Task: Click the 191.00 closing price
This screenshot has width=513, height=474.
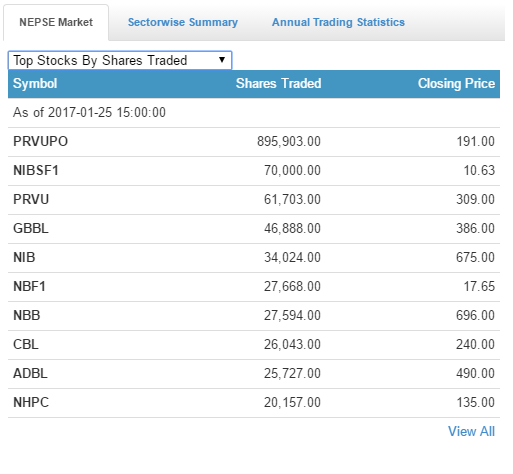Action: pyautogui.click(x=475, y=141)
